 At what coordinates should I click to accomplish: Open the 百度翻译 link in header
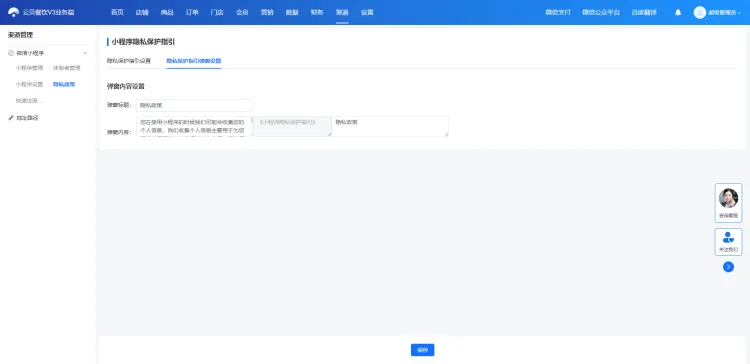[644, 12]
